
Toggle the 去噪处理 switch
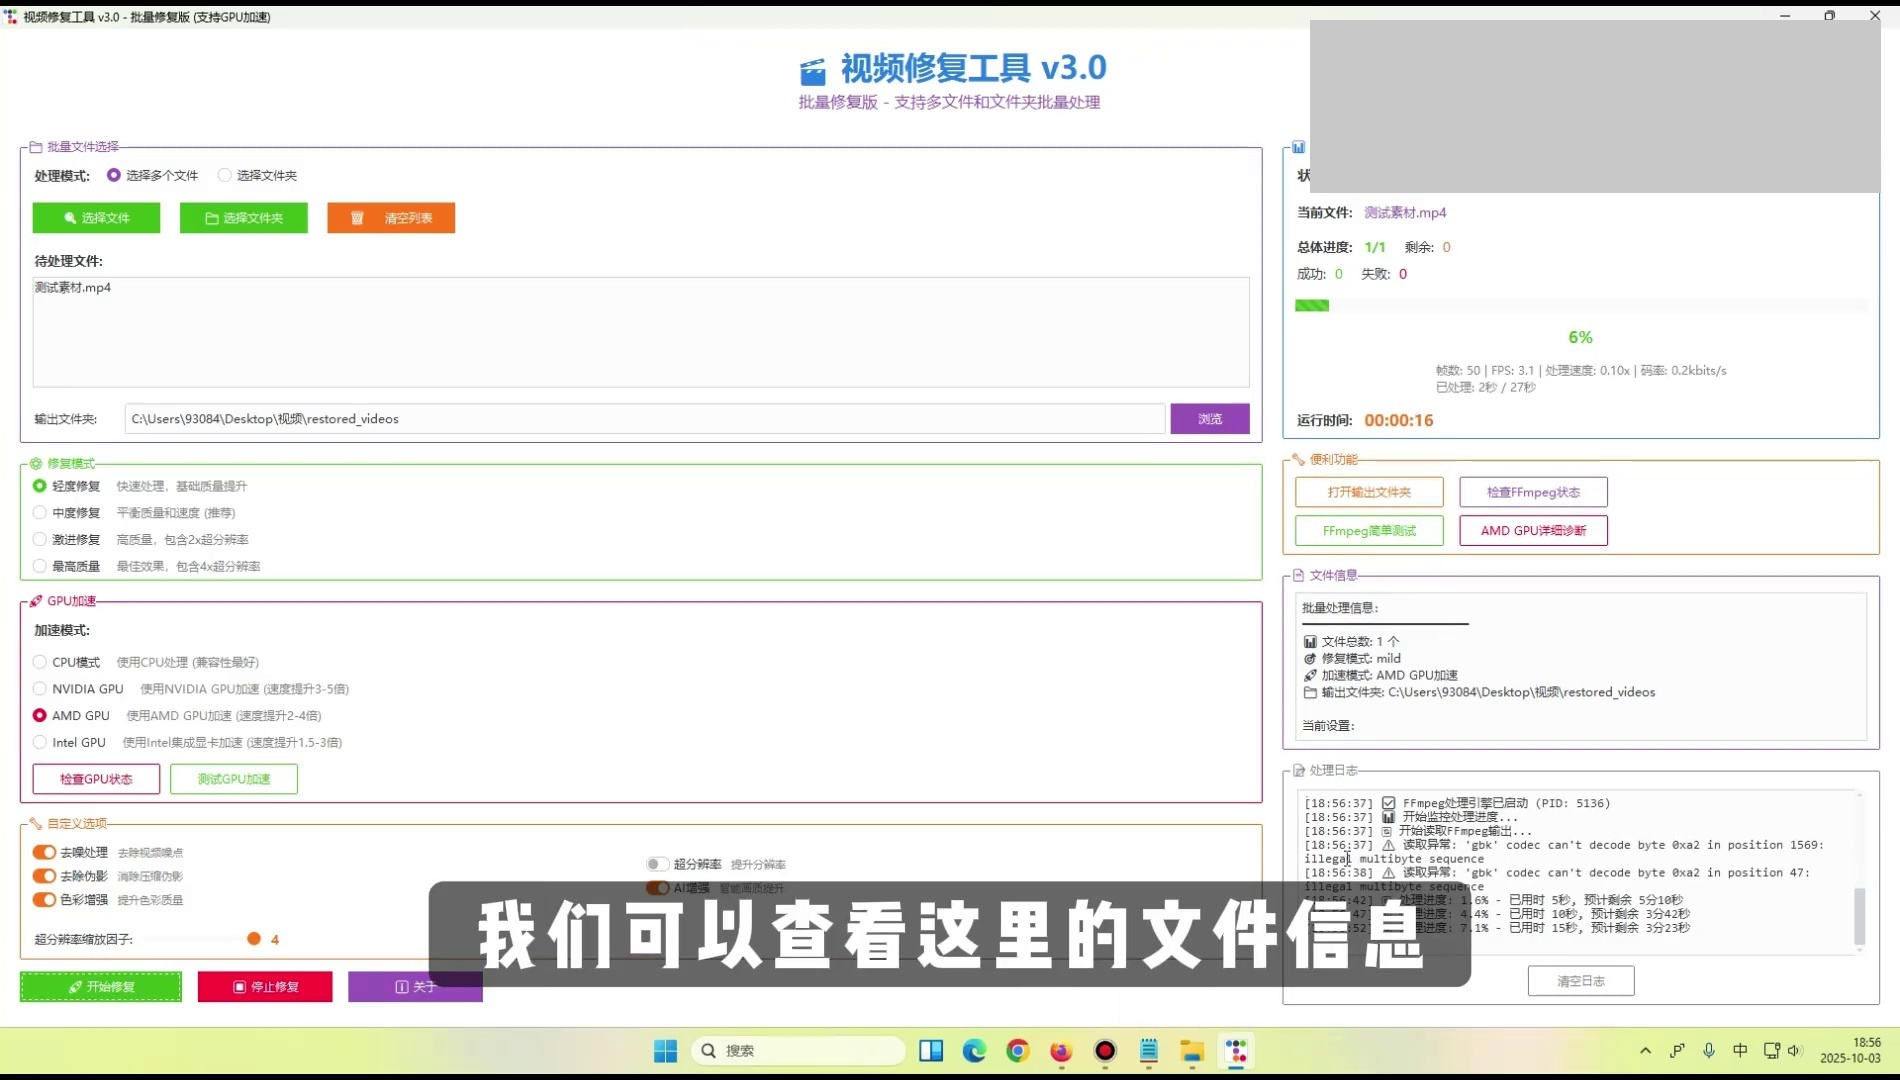tap(44, 852)
